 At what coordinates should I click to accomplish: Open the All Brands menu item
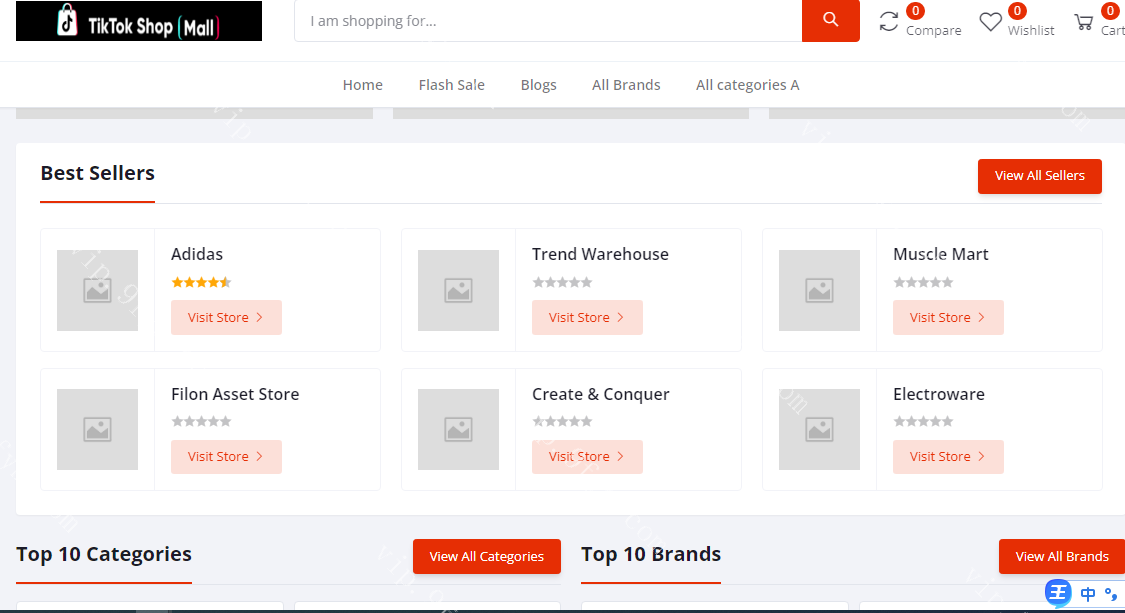pos(626,85)
